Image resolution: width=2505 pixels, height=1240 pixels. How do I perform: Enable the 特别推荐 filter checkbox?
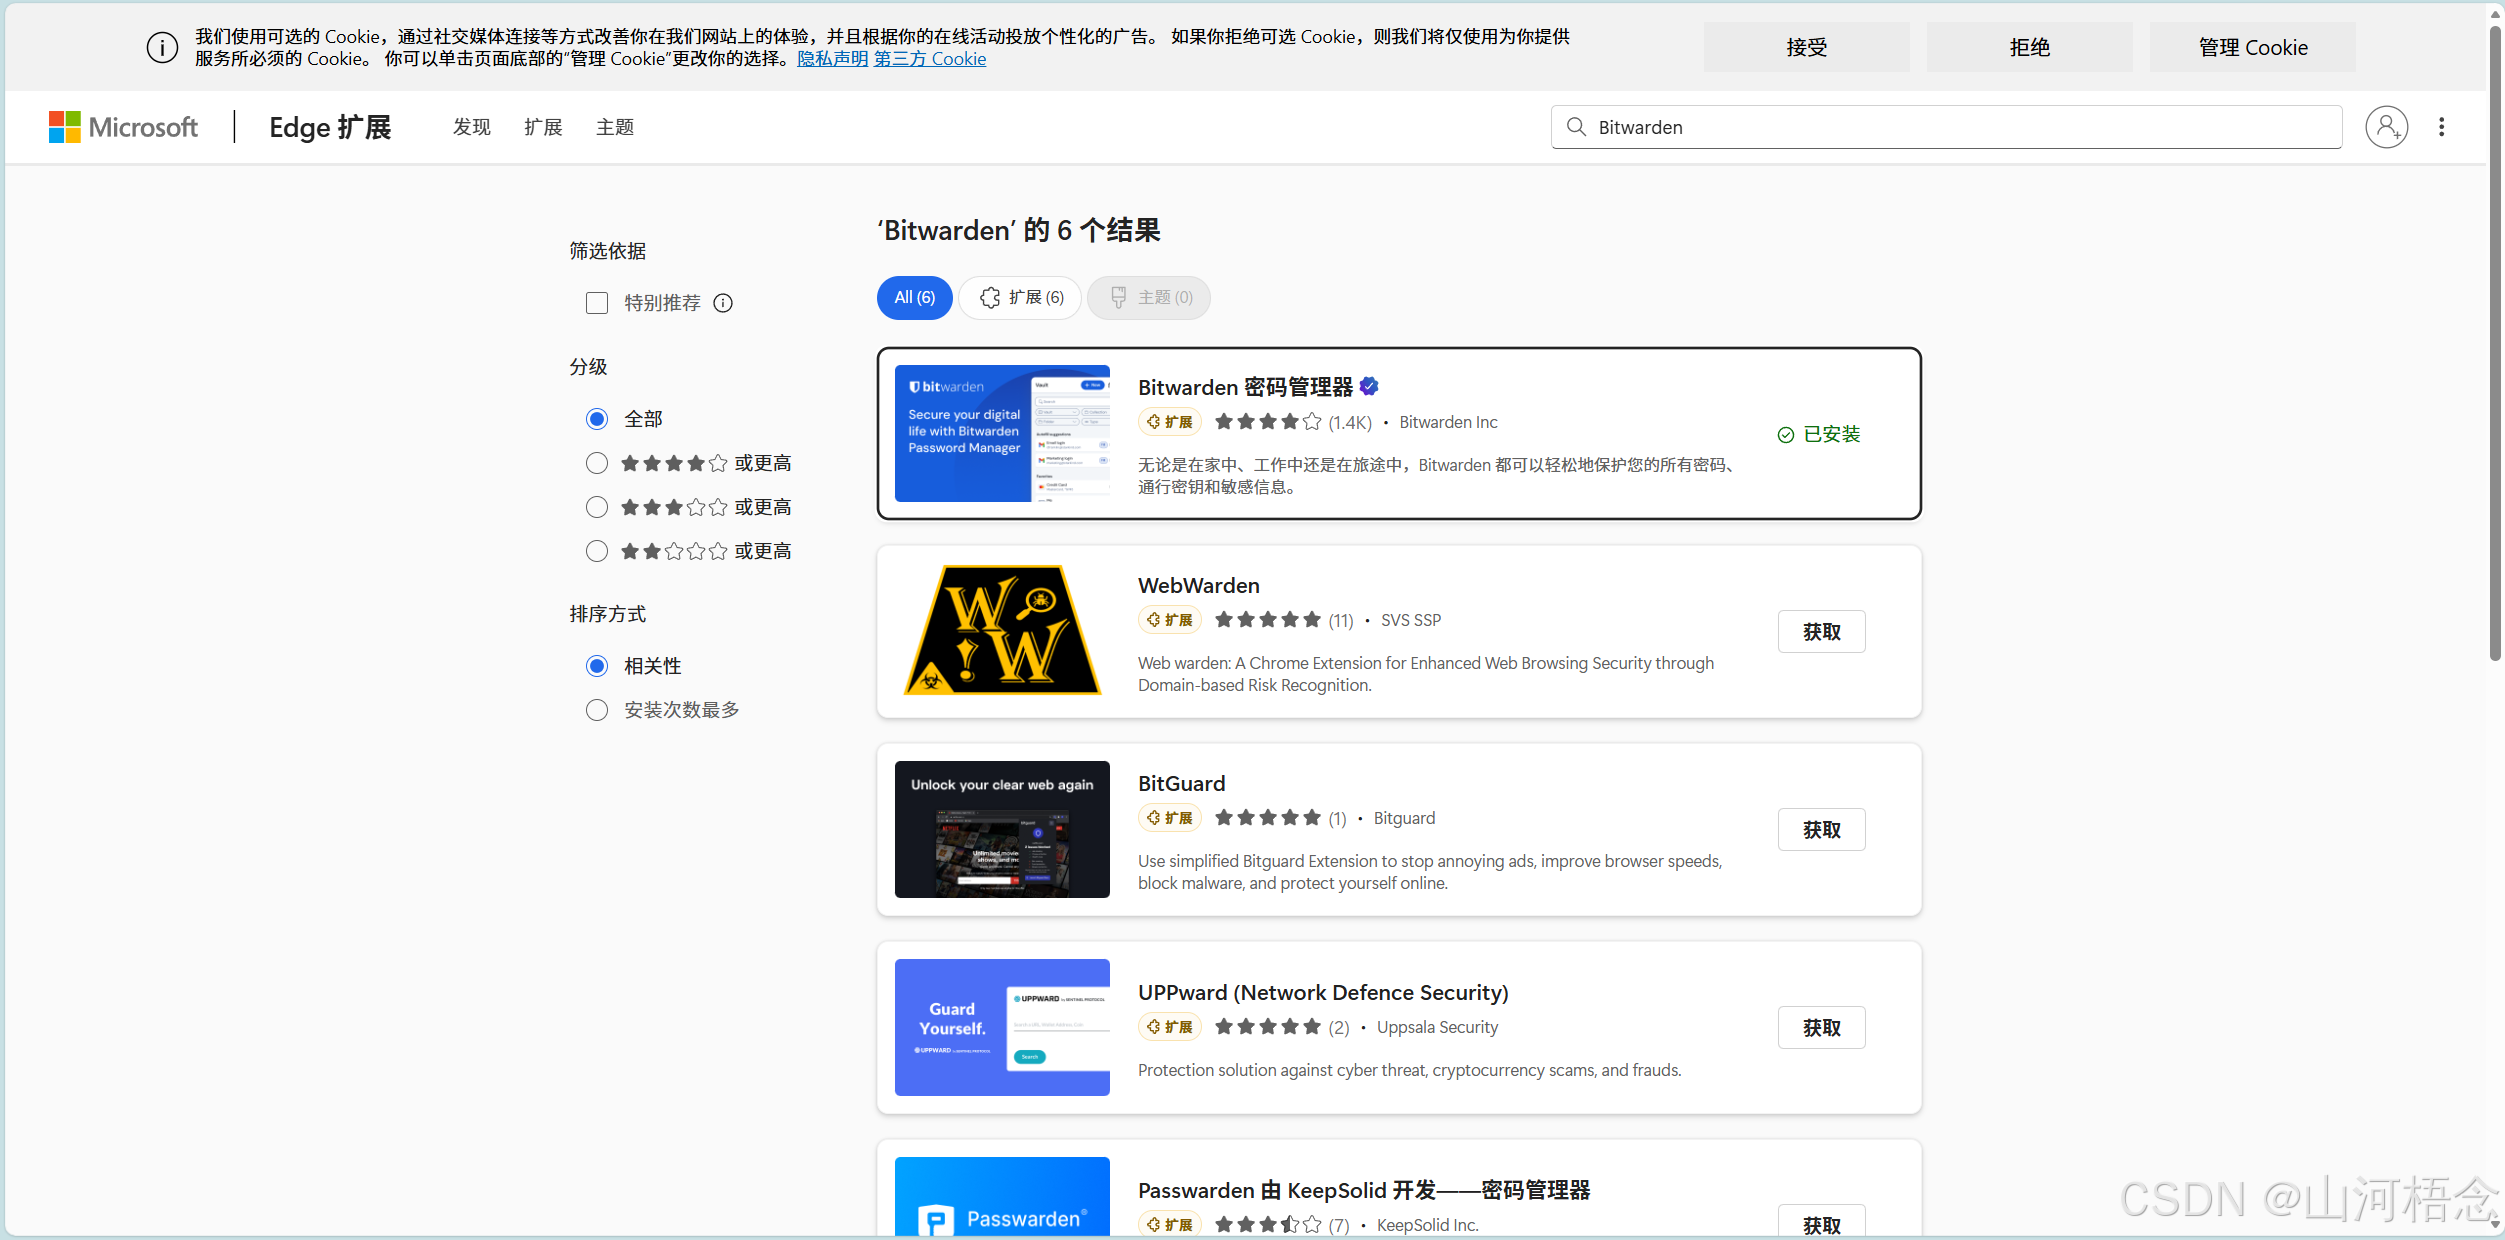click(x=597, y=303)
